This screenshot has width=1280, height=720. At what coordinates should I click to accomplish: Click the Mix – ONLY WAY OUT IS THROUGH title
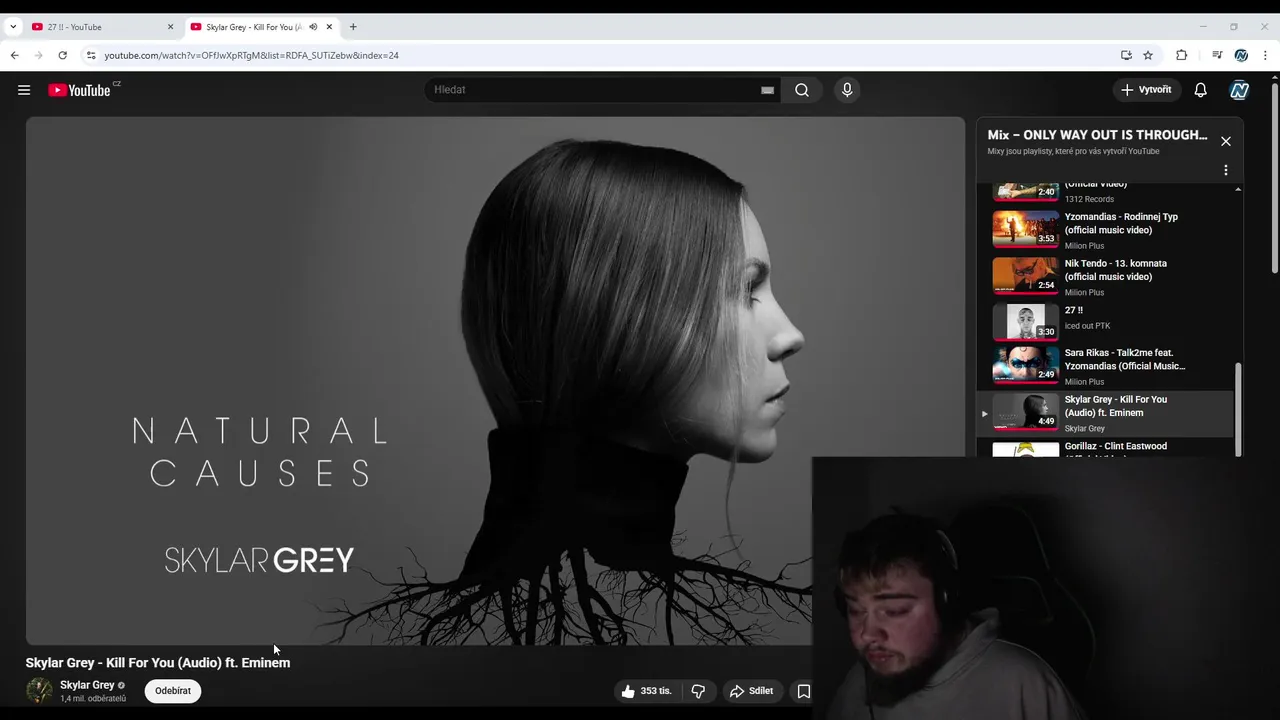1097,135
